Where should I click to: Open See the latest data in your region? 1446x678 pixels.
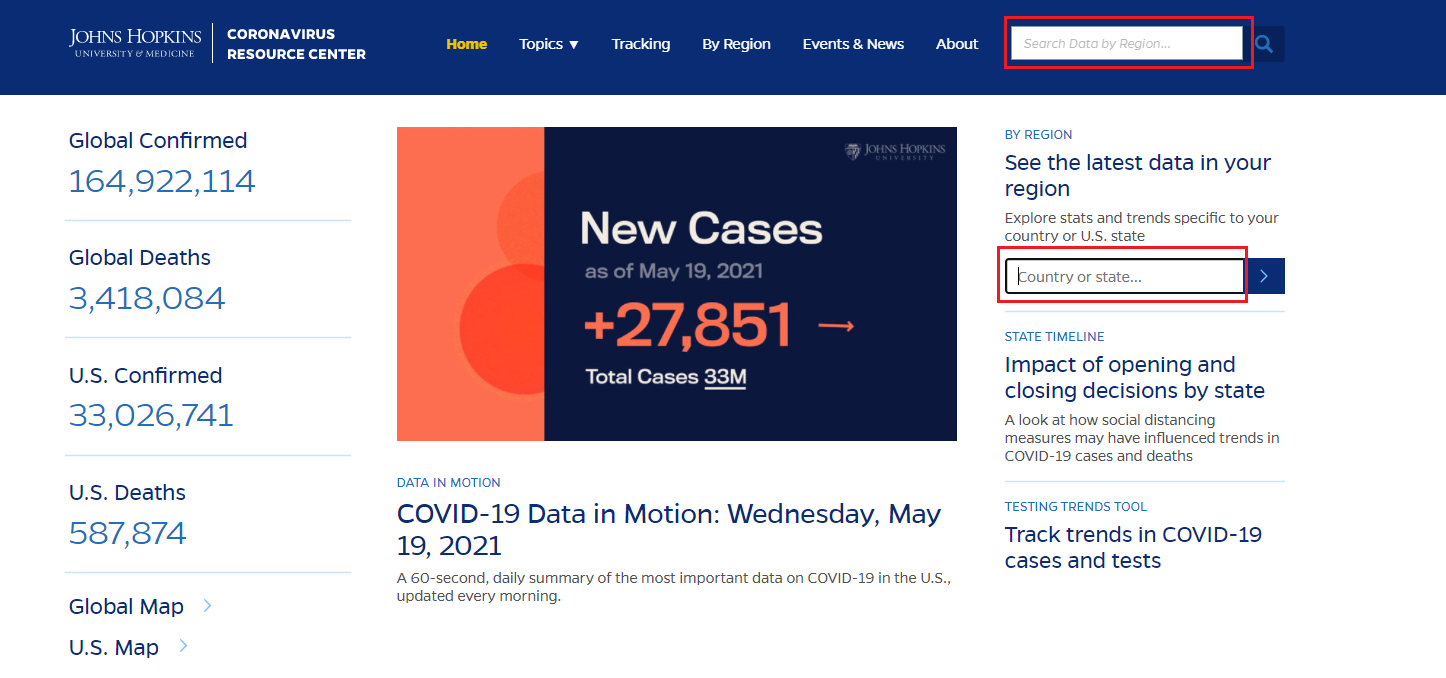(x=1138, y=176)
